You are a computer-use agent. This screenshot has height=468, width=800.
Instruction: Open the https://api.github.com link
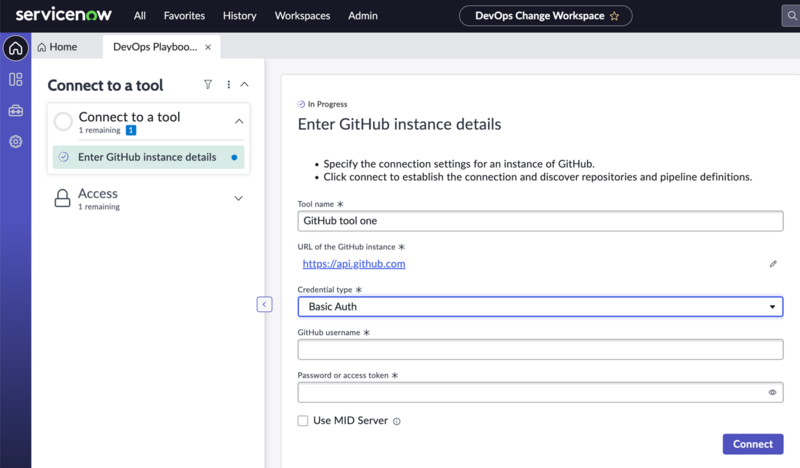click(354, 264)
